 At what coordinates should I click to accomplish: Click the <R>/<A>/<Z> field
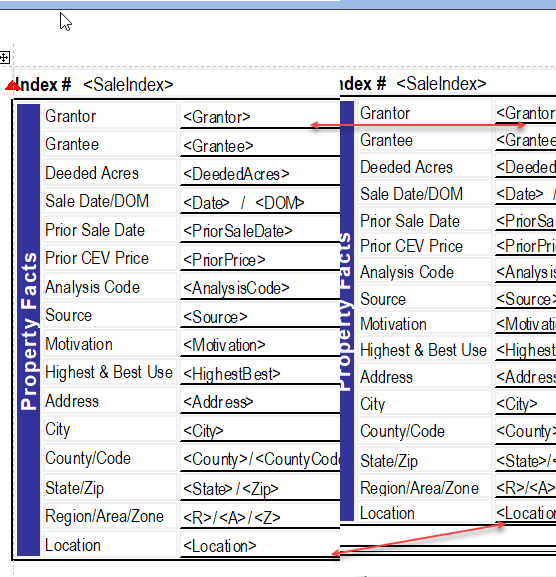click(x=232, y=518)
